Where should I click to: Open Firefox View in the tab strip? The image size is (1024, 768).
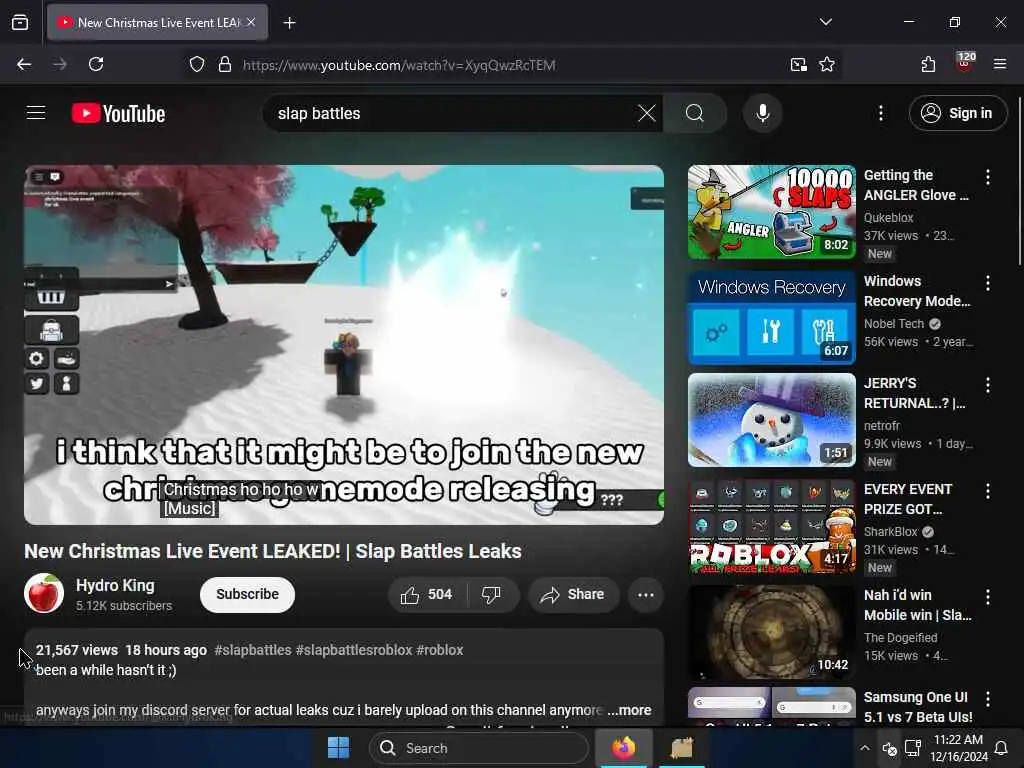[x=20, y=22]
